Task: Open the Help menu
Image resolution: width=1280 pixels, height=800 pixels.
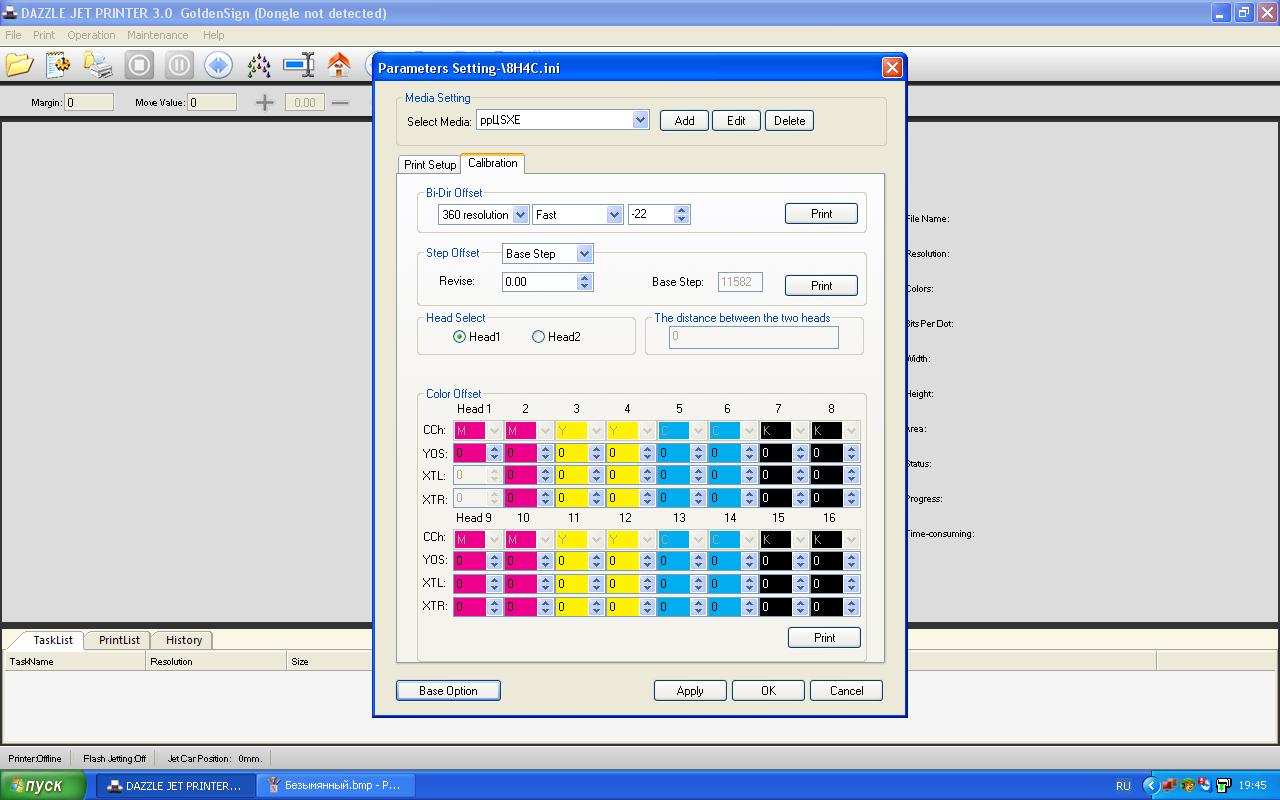Action: pyautogui.click(x=213, y=35)
